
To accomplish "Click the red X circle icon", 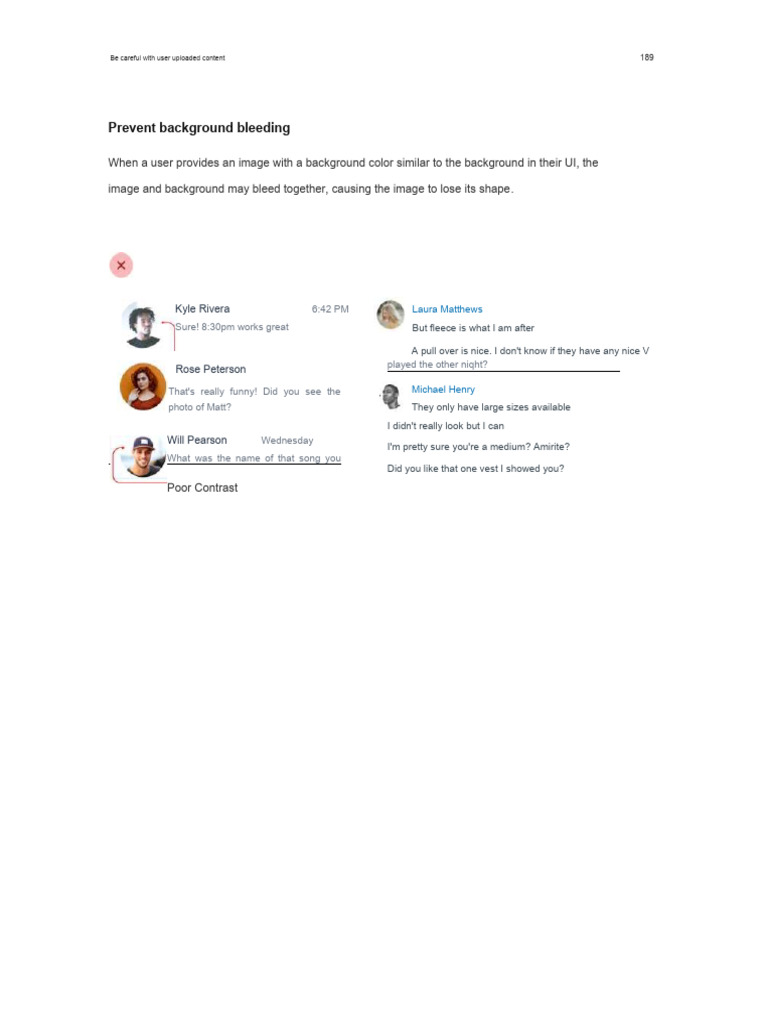I will (121, 265).
